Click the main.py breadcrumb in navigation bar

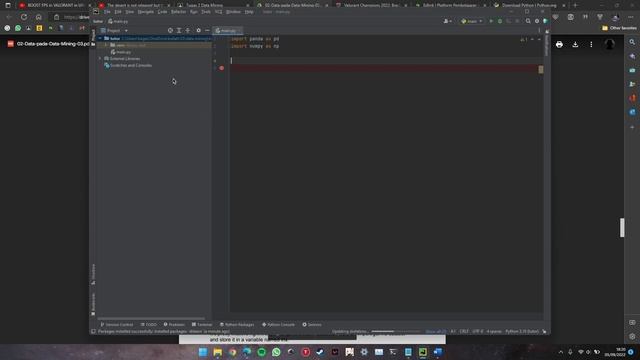coord(118,21)
